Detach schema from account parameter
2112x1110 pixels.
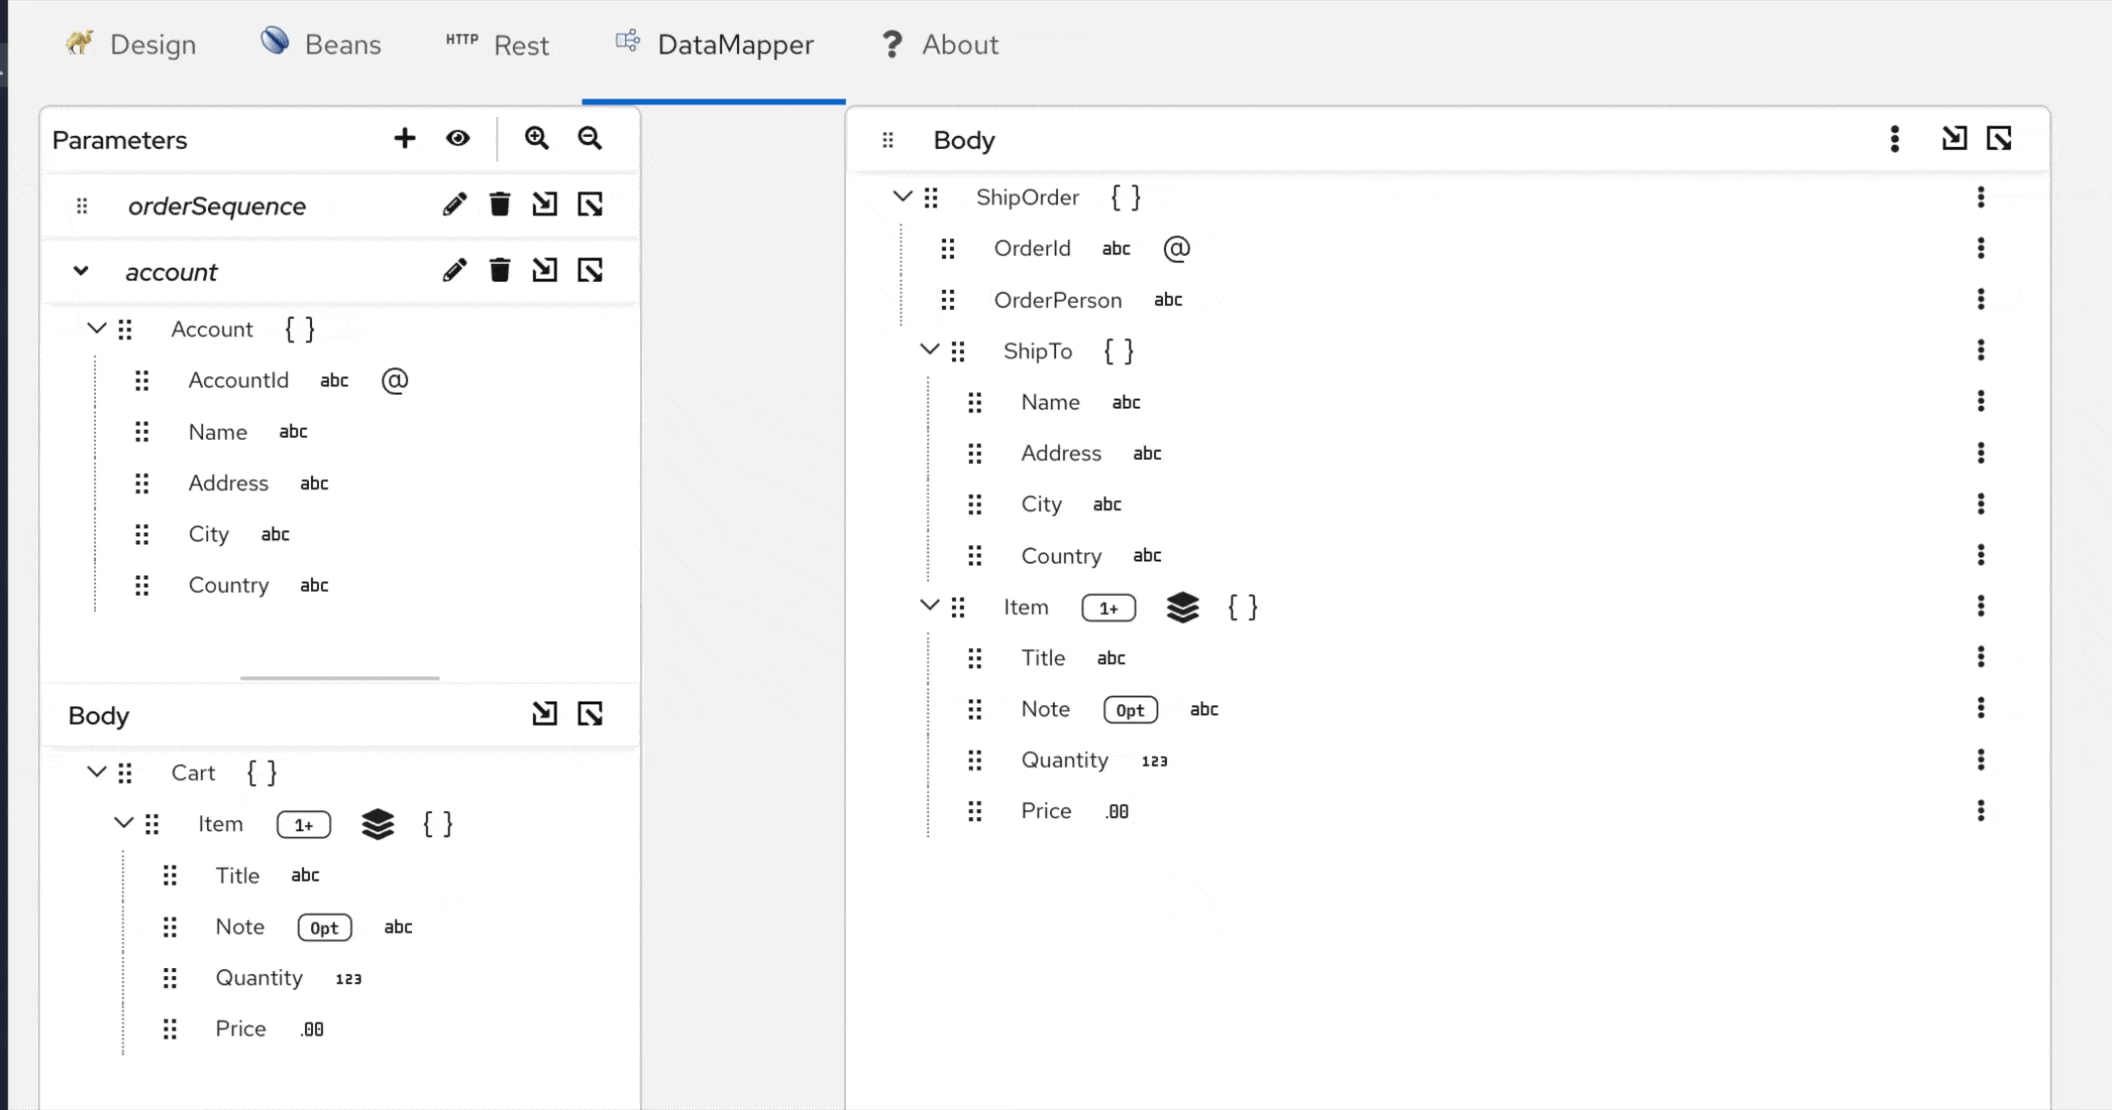590,270
